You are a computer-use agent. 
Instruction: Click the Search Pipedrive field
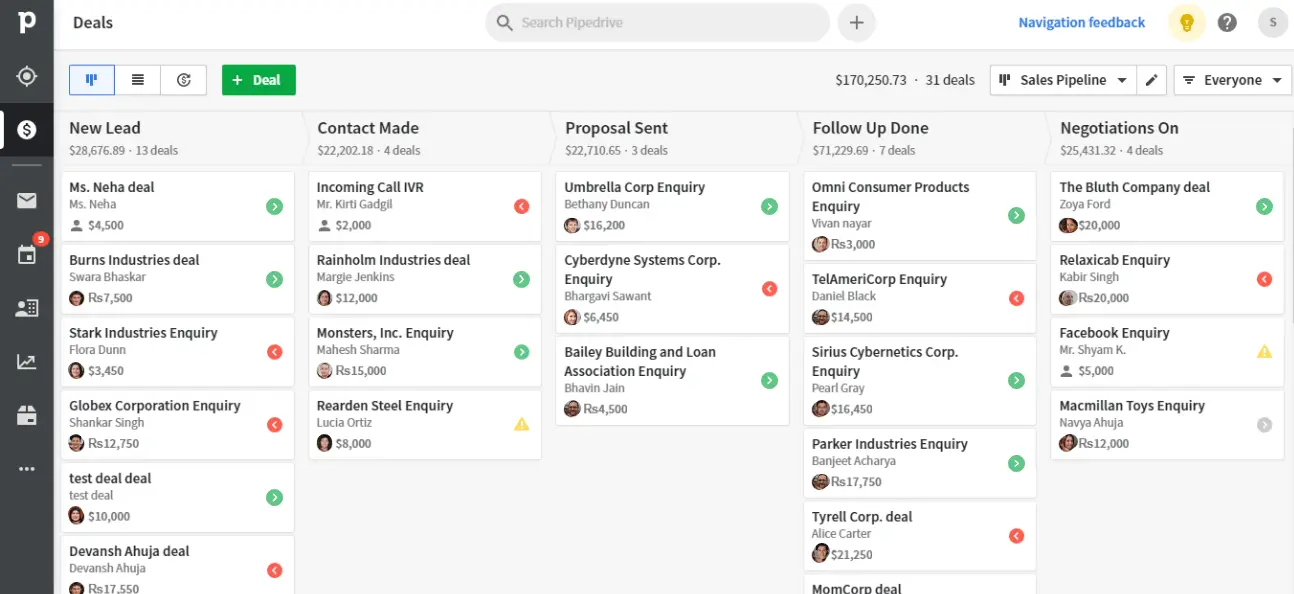[657, 22]
